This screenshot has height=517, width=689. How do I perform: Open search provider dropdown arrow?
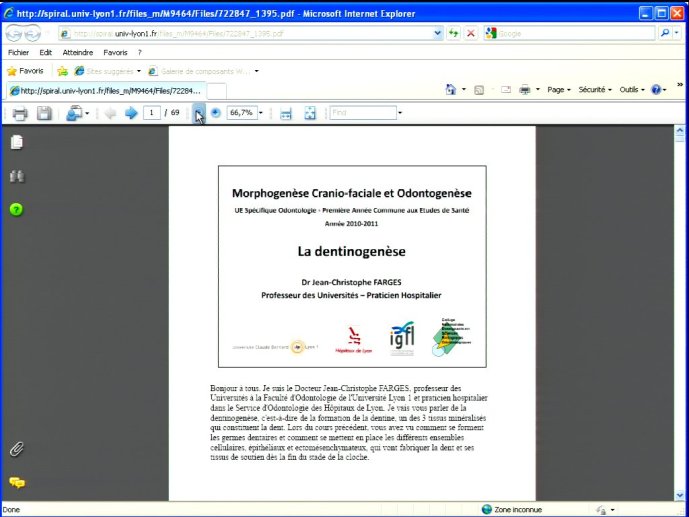(x=677, y=33)
